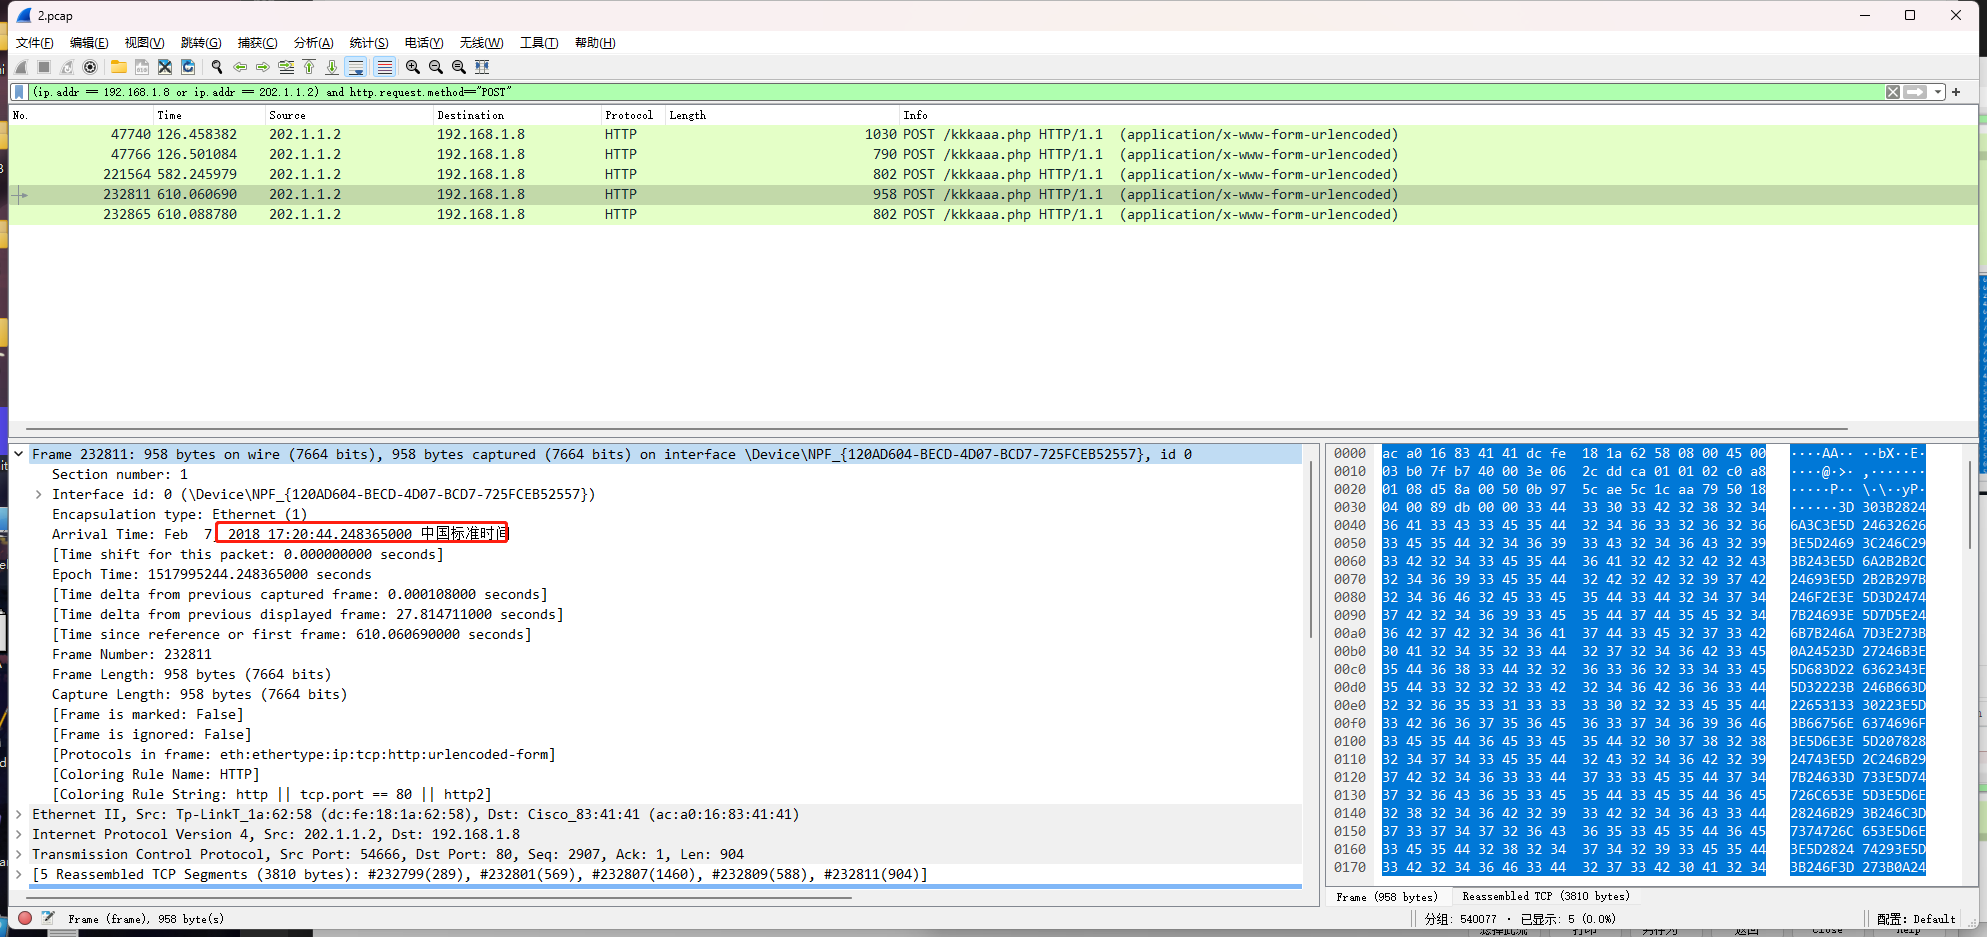1987x937 pixels.
Task: Open the 编辑(E) menu
Action: click(89, 43)
